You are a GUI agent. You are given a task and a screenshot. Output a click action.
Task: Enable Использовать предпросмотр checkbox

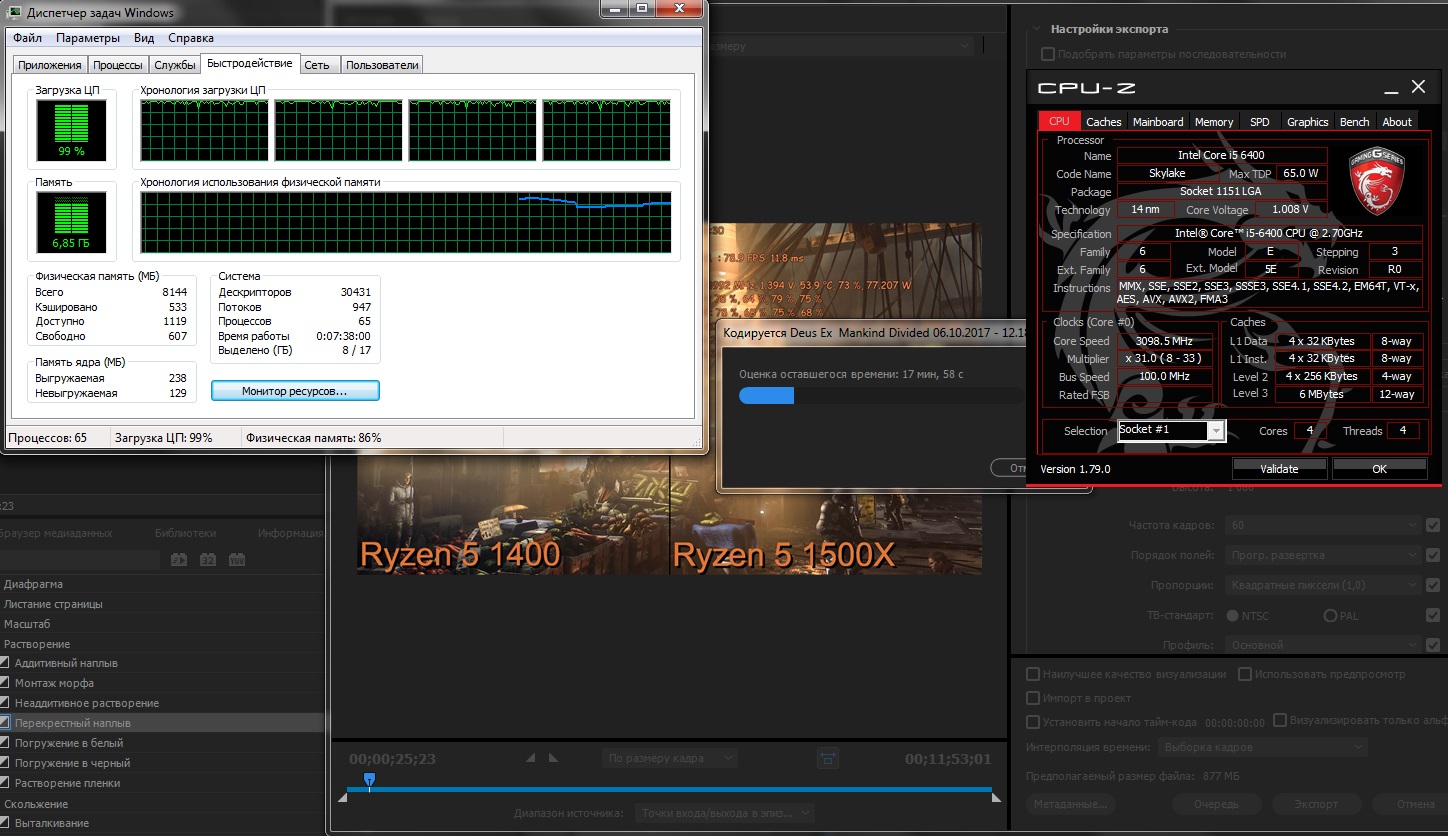click(1245, 674)
